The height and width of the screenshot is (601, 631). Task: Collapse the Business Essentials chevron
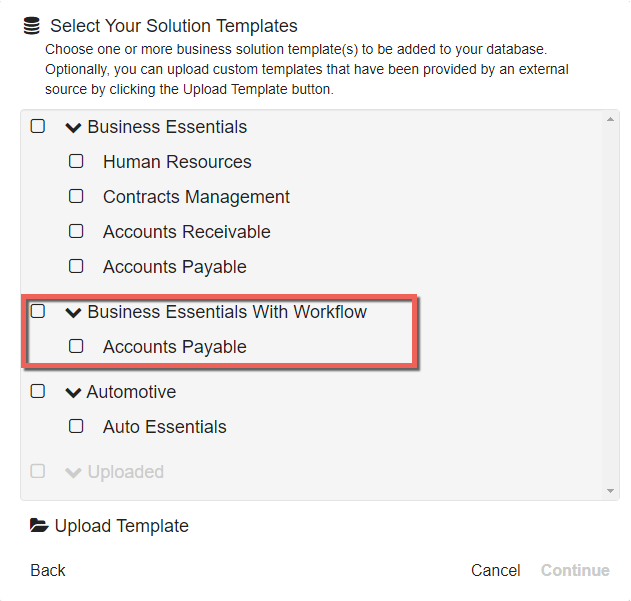click(73, 128)
